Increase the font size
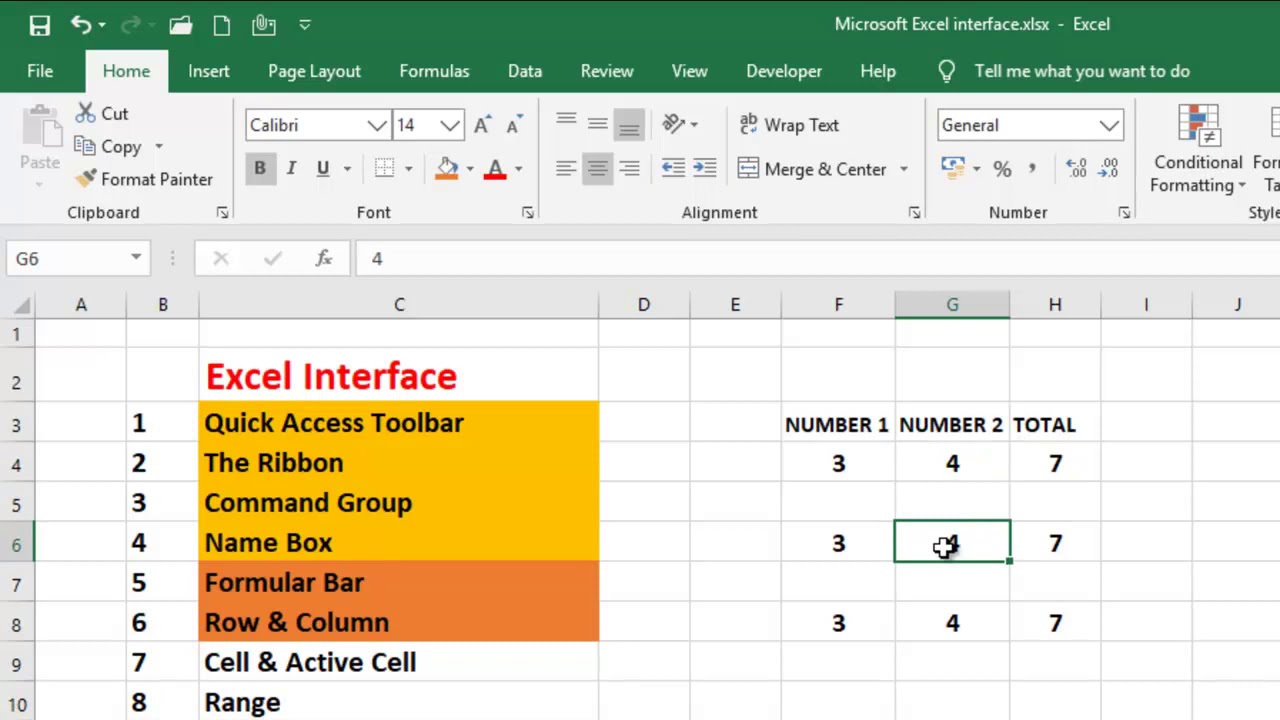The height and width of the screenshot is (720, 1280). point(482,125)
